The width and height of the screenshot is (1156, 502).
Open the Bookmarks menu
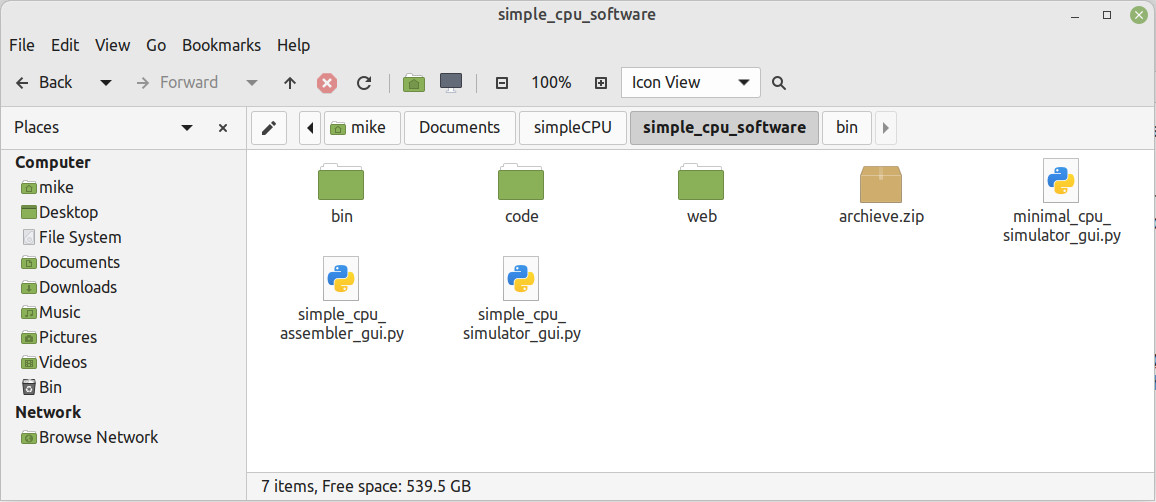[x=221, y=45]
